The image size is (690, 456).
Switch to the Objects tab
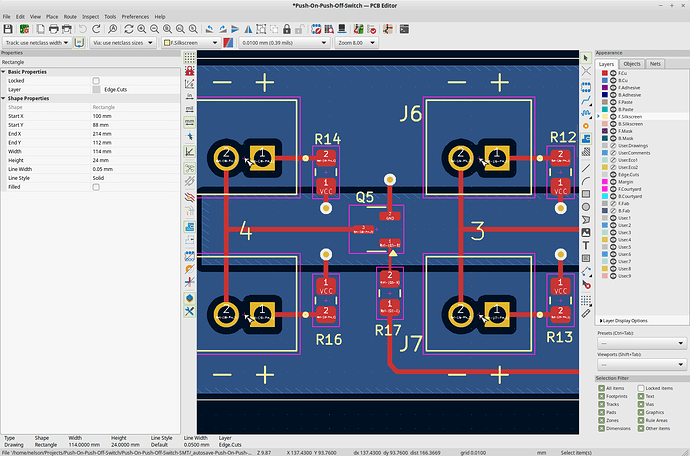632,64
